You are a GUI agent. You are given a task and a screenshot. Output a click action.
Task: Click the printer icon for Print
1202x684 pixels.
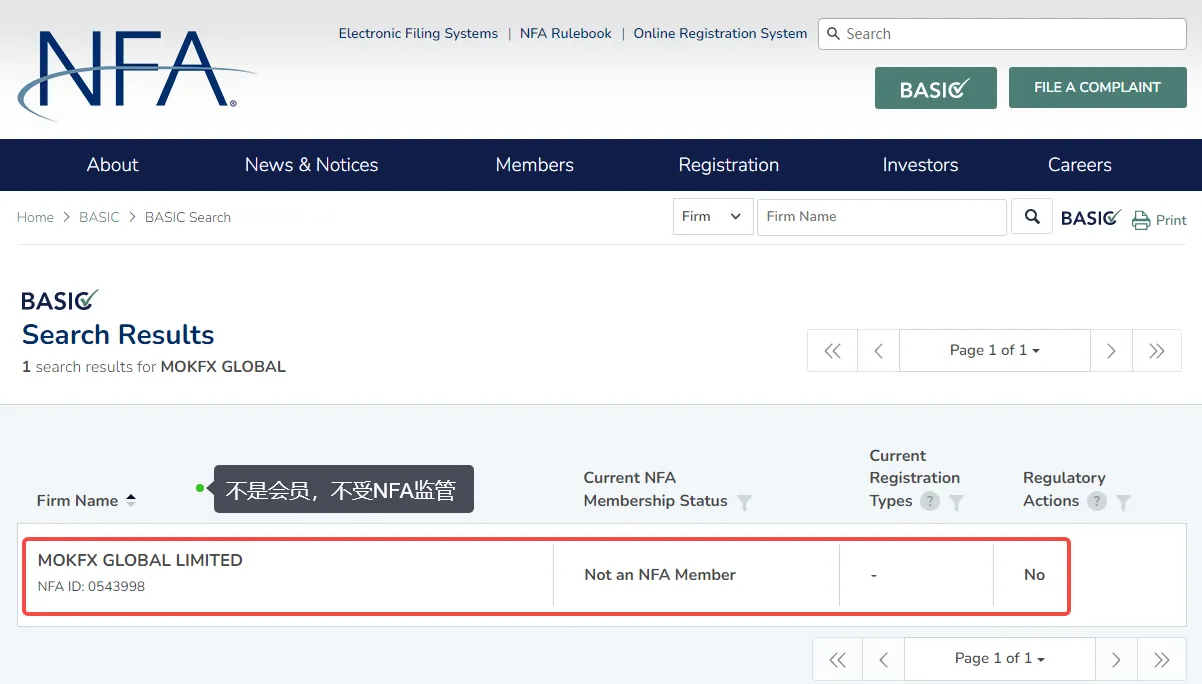pyautogui.click(x=1141, y=220)
